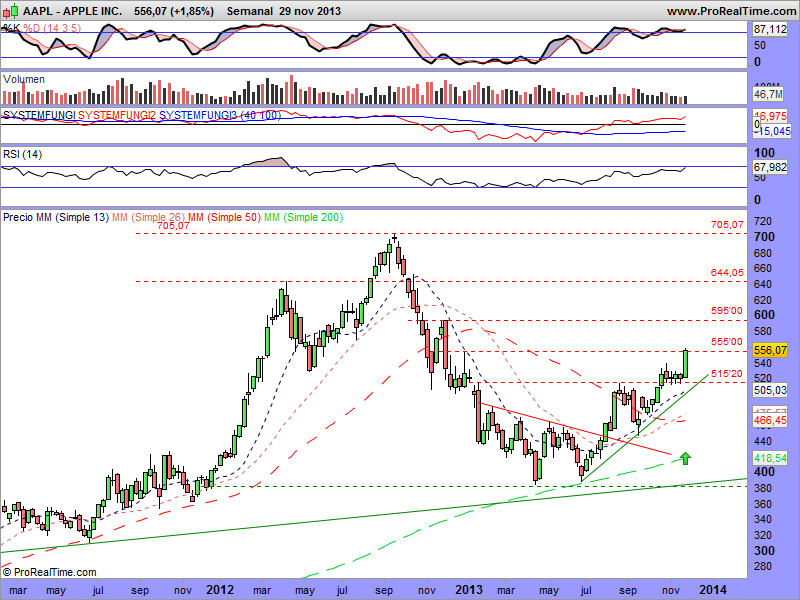Click the "MM (Simple 26)" moving average label

(x=148, y=217)
